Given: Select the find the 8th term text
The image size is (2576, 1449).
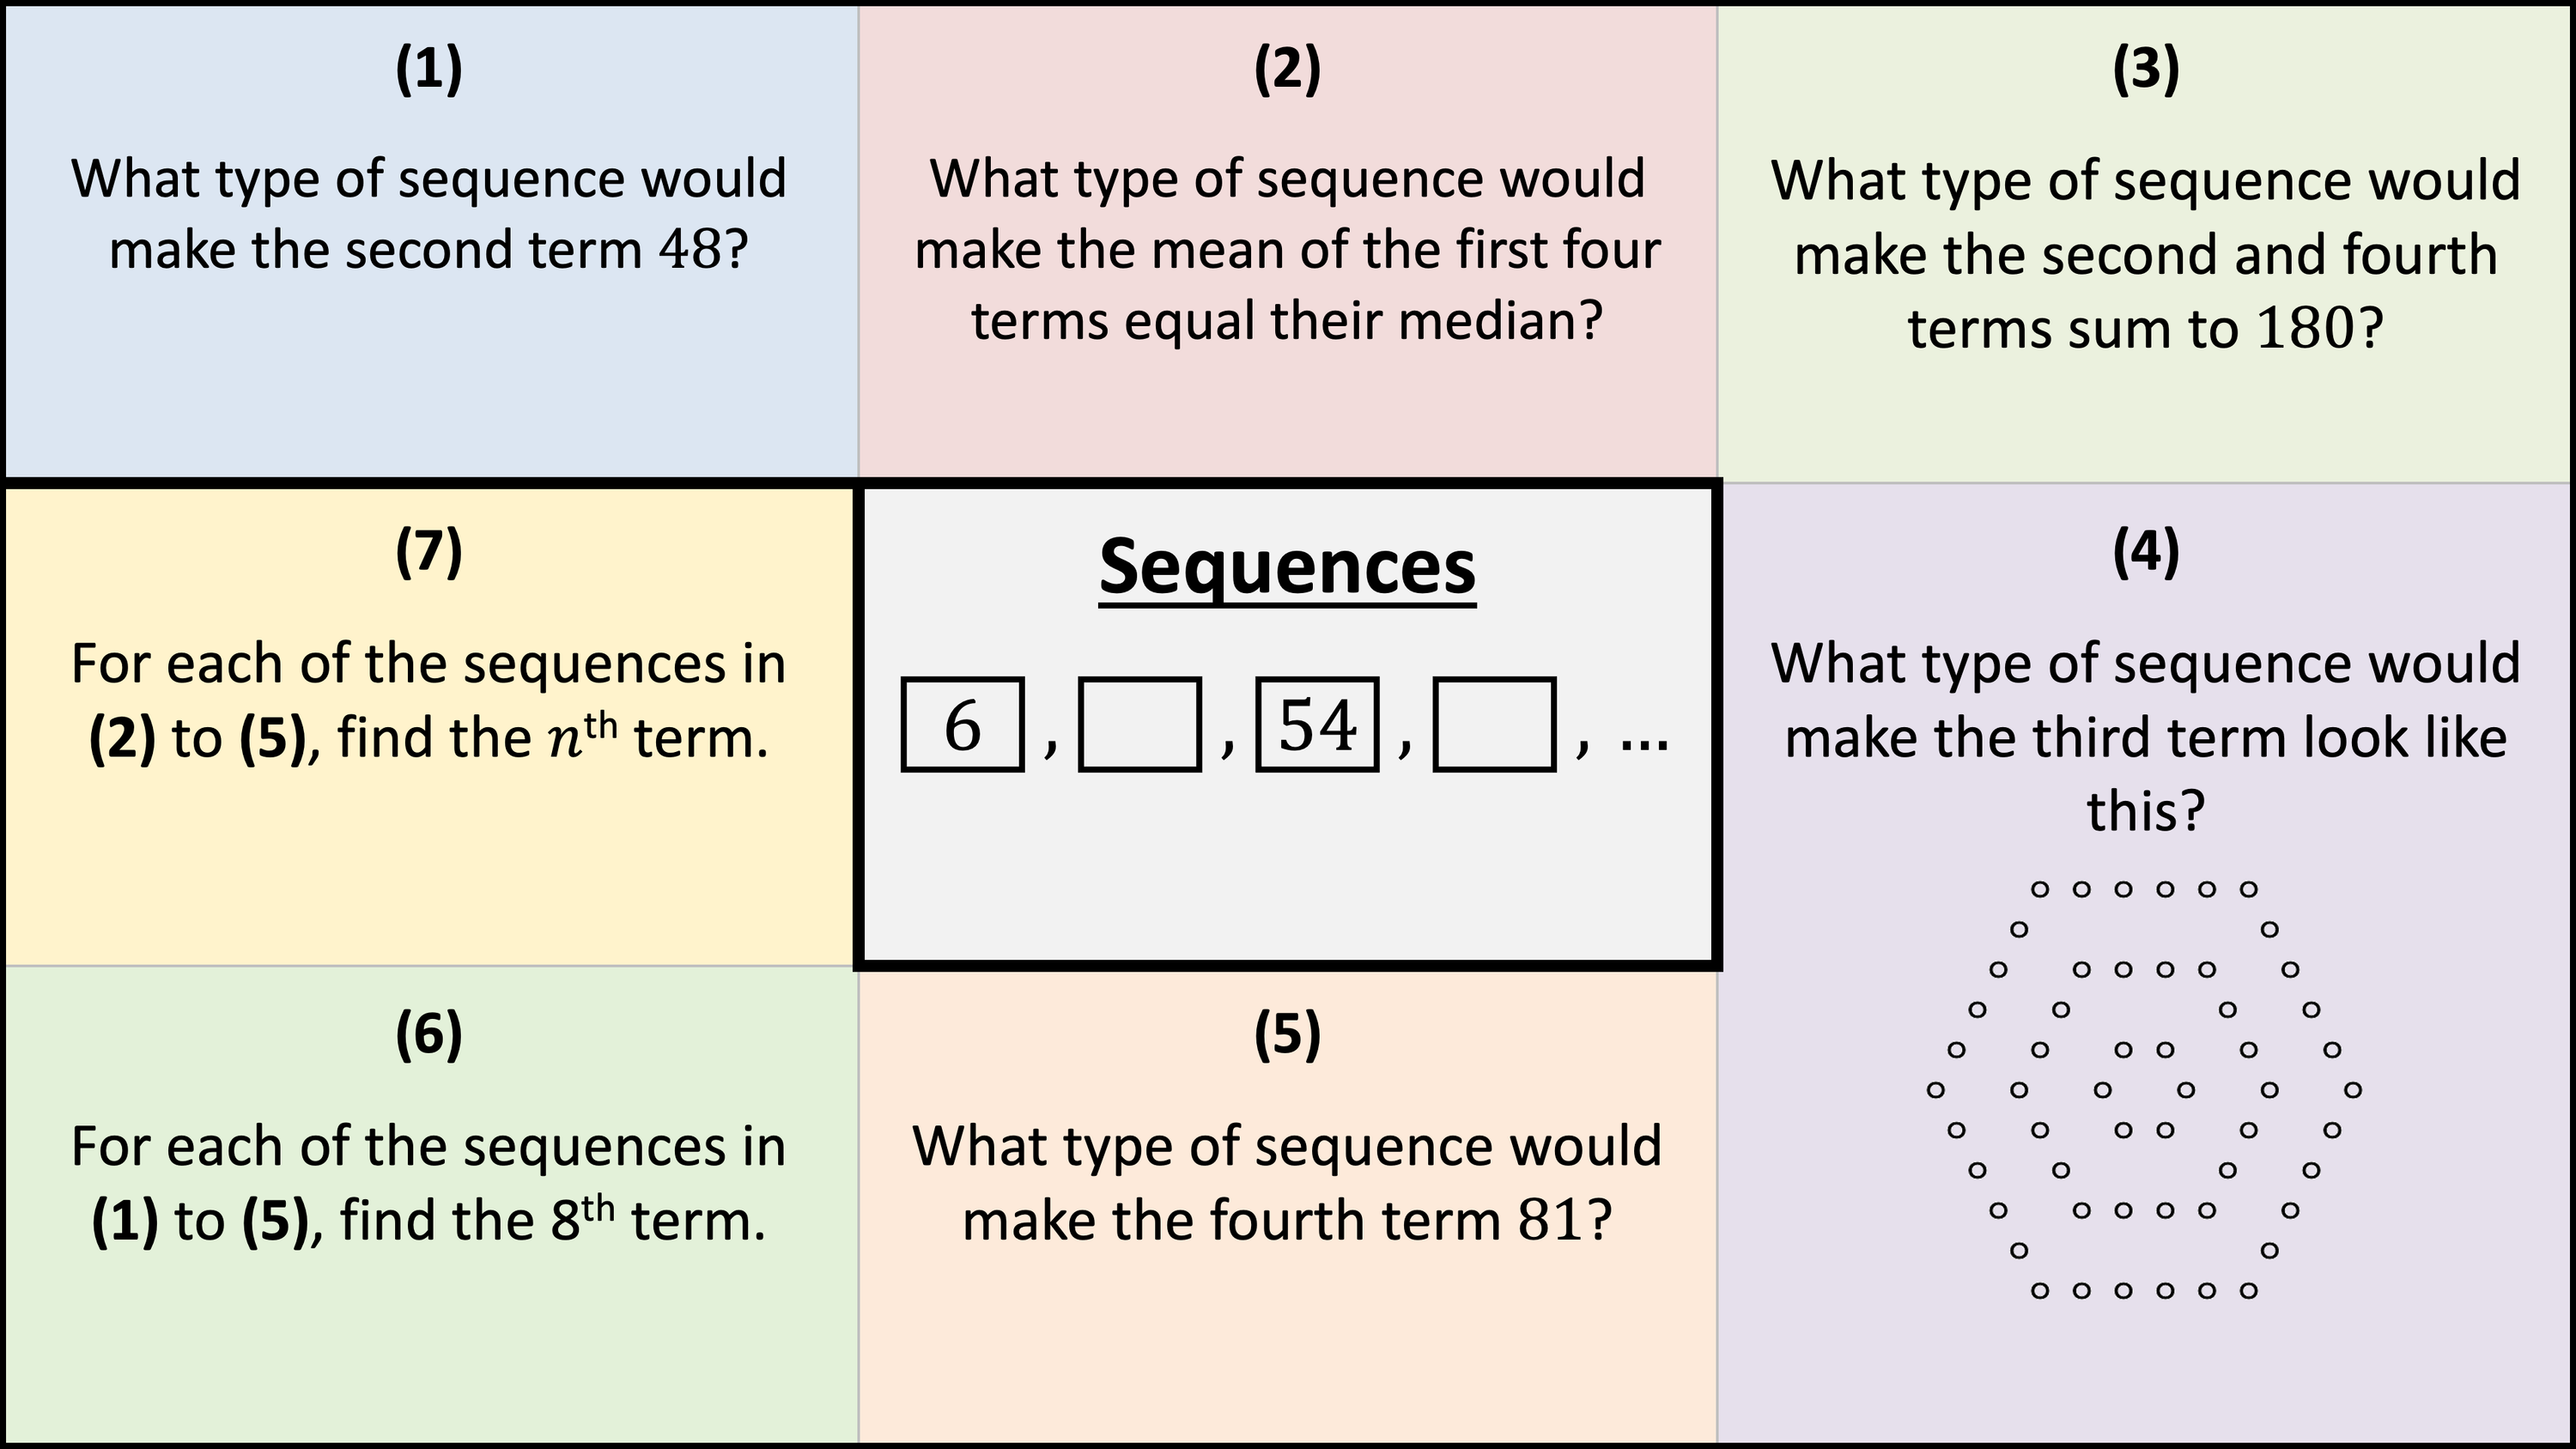Looking at the screenshot, I should (429, 1183).
